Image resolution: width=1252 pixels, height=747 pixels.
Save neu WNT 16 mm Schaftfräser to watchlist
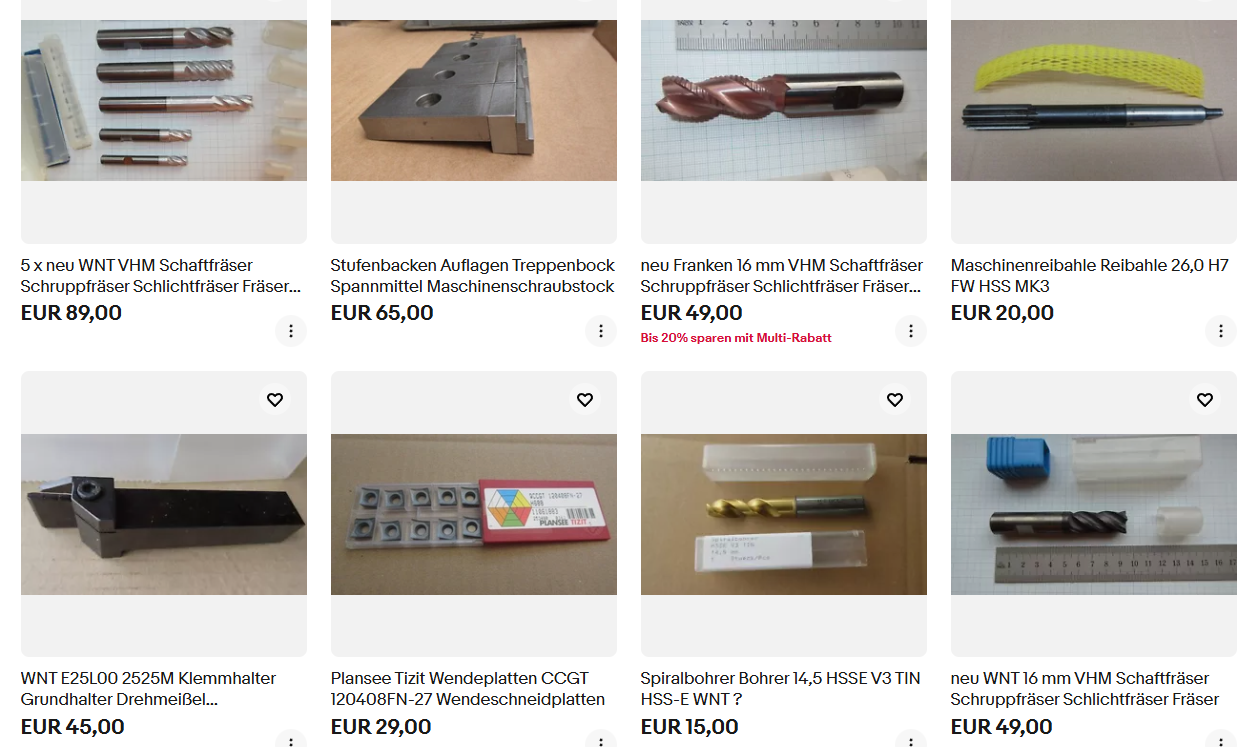(x=1205, y=400)
